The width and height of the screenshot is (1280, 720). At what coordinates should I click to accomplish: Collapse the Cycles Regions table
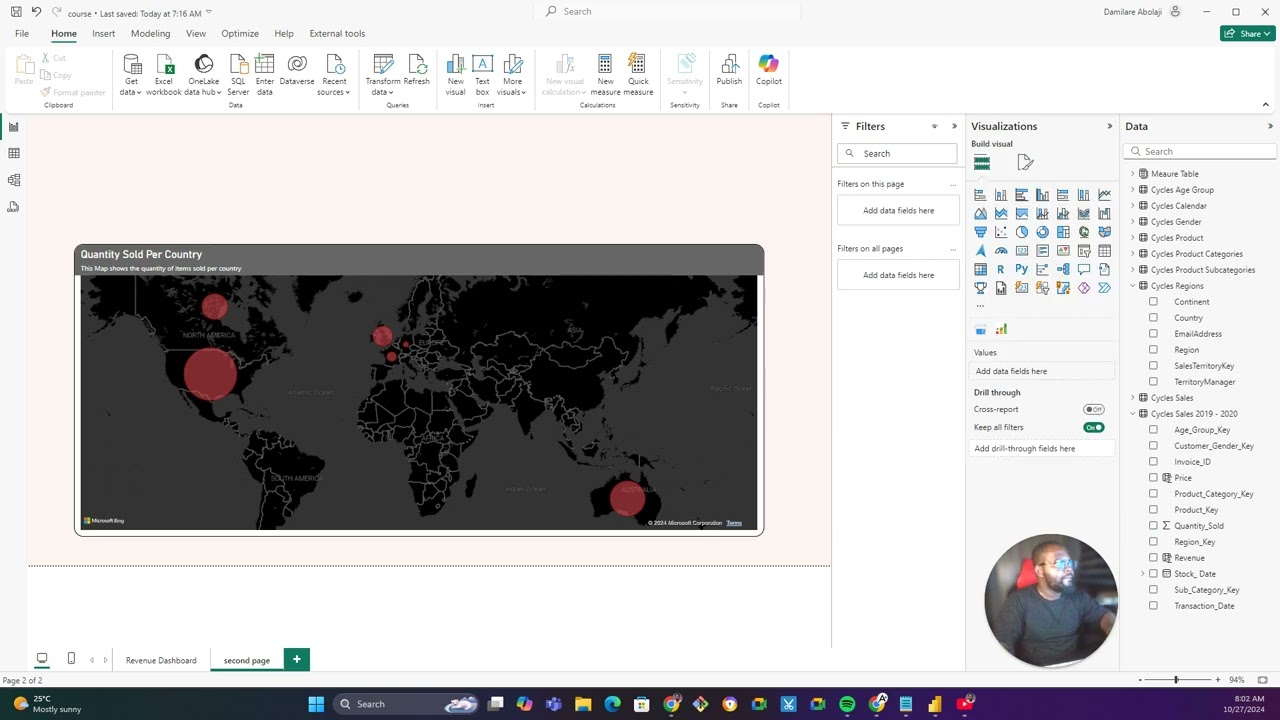[x=1133, y=286]
